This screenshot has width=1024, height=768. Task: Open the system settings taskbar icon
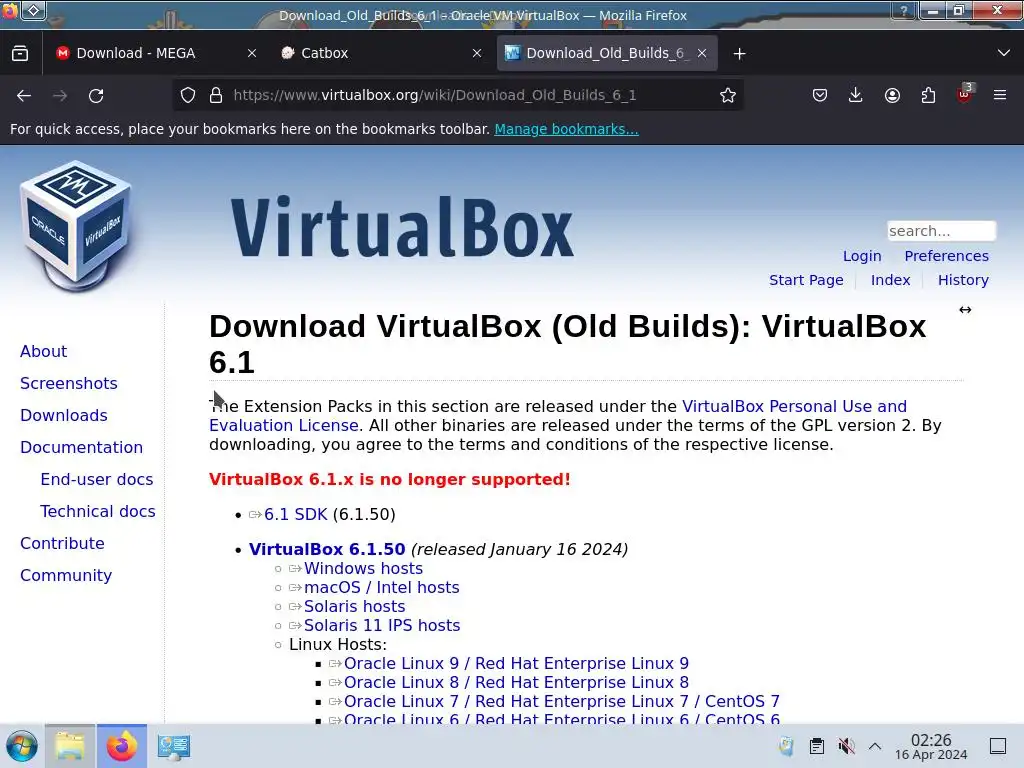click(174, 746)
